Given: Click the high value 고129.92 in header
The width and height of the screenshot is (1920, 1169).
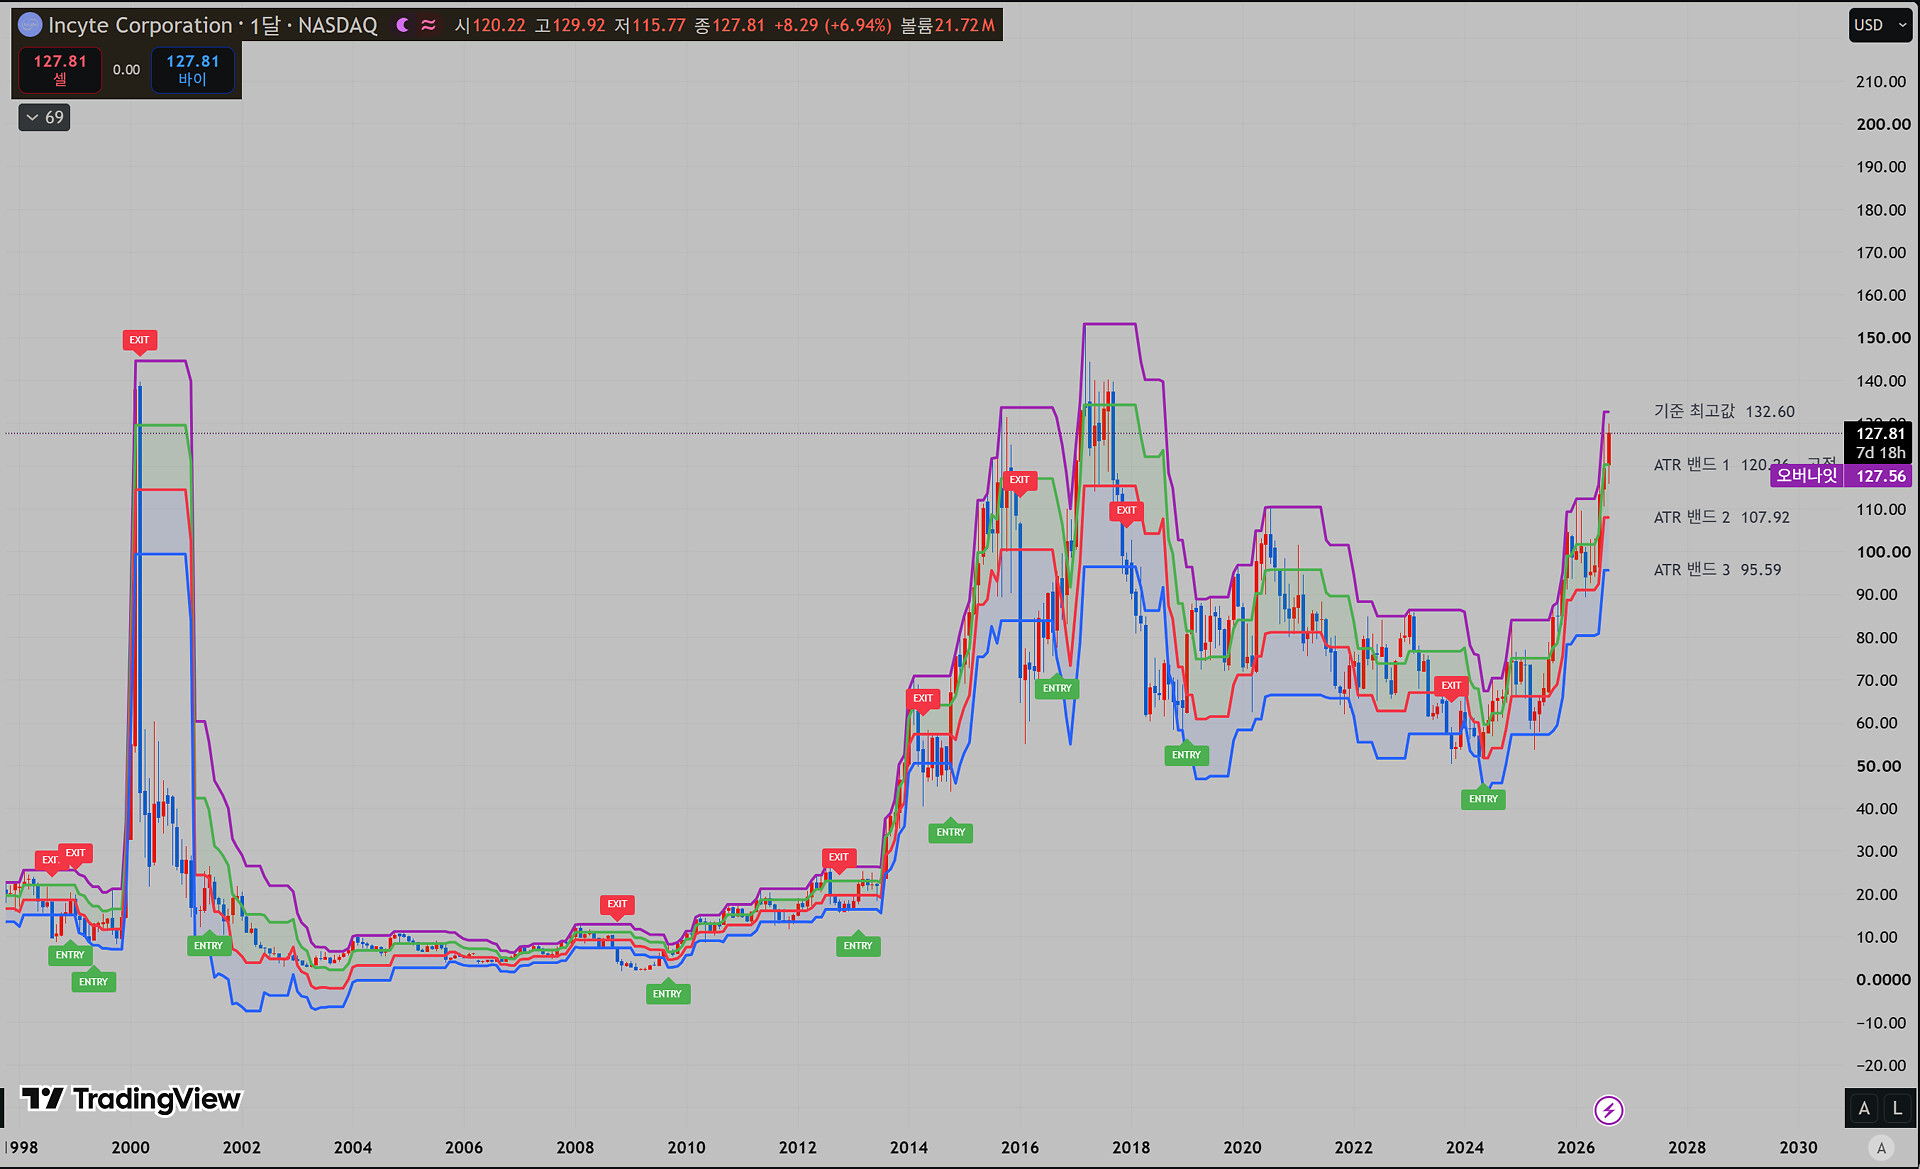Looking at the screenshot, I should [x=570, y=25].
